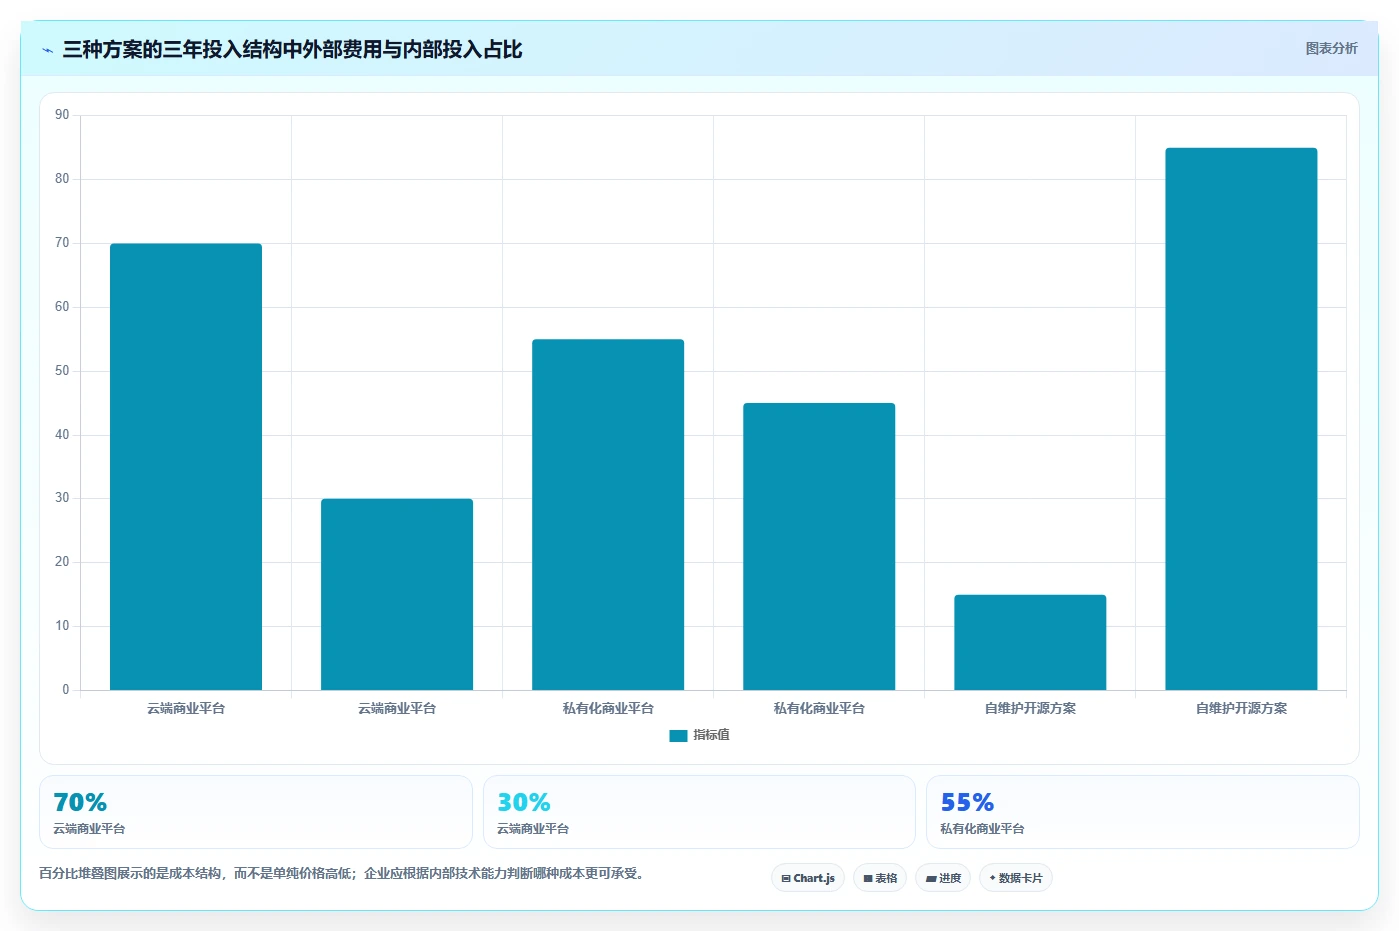Select the 表格 tag pill
This screenshot has width=1399, height=931.
pos(880,878)
